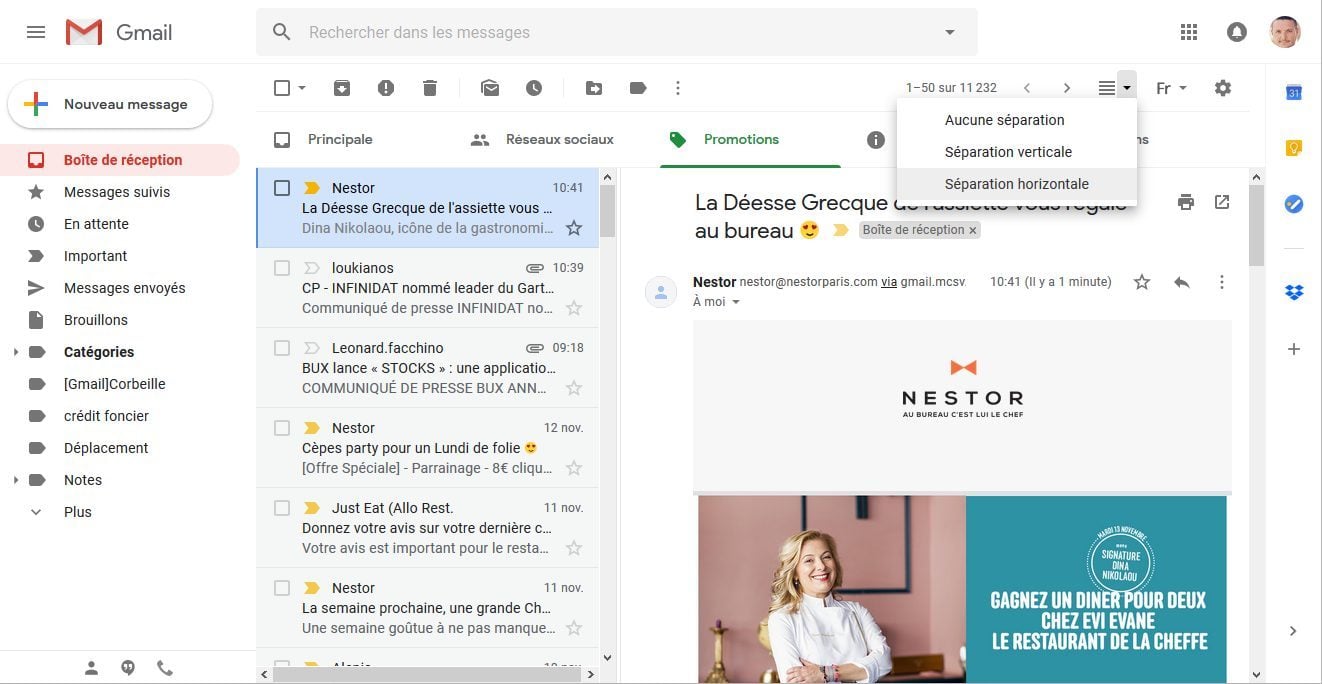Image resolution: width=1322 pixels, height=684 pixels.
Task: Click the plus to get add-ons
Action: pyautogui.click(x=1294, y=349)
